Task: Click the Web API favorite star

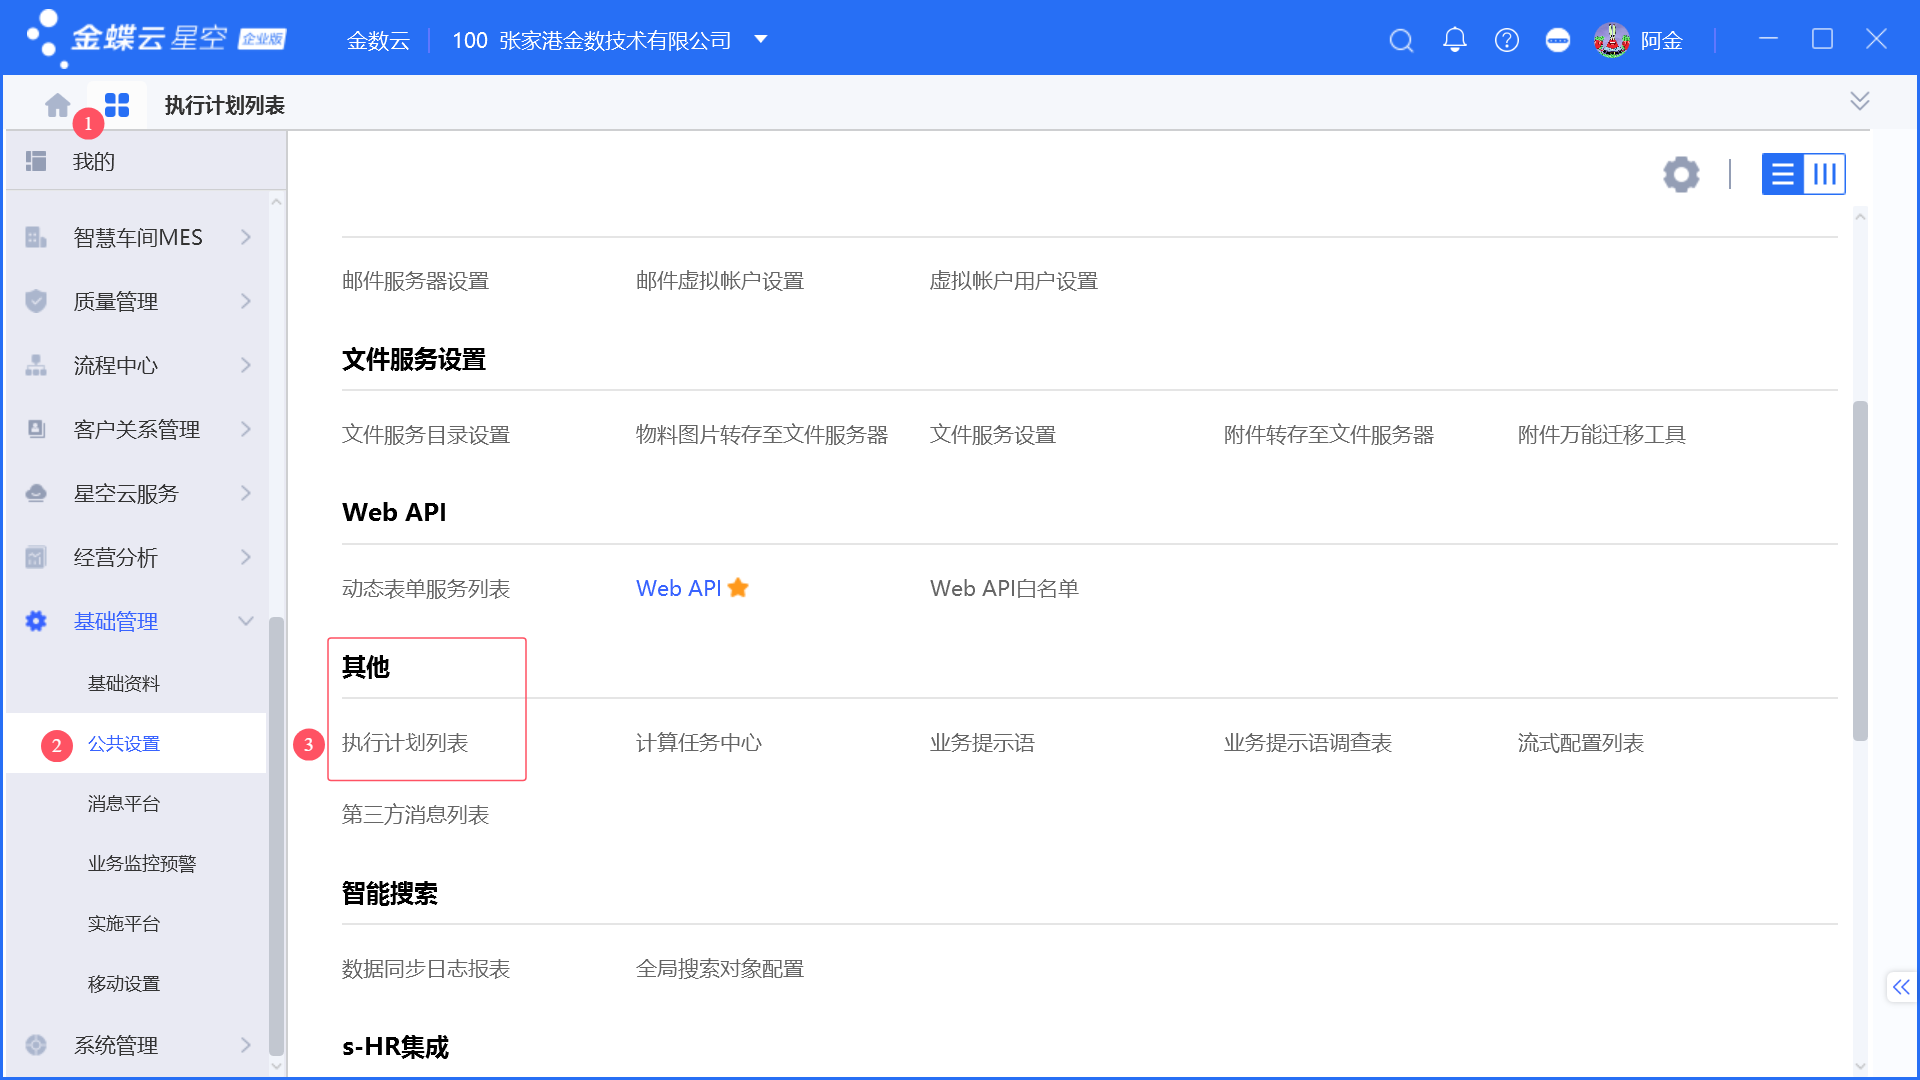Action: click(738, 588)
